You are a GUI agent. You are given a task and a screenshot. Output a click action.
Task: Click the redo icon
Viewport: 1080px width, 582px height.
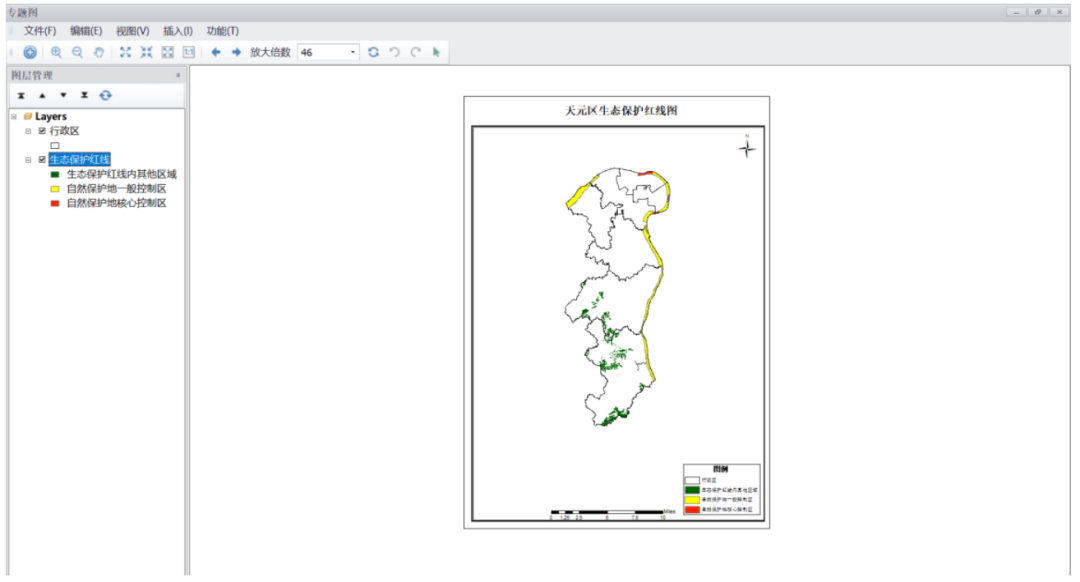click(x=415, y=52)
